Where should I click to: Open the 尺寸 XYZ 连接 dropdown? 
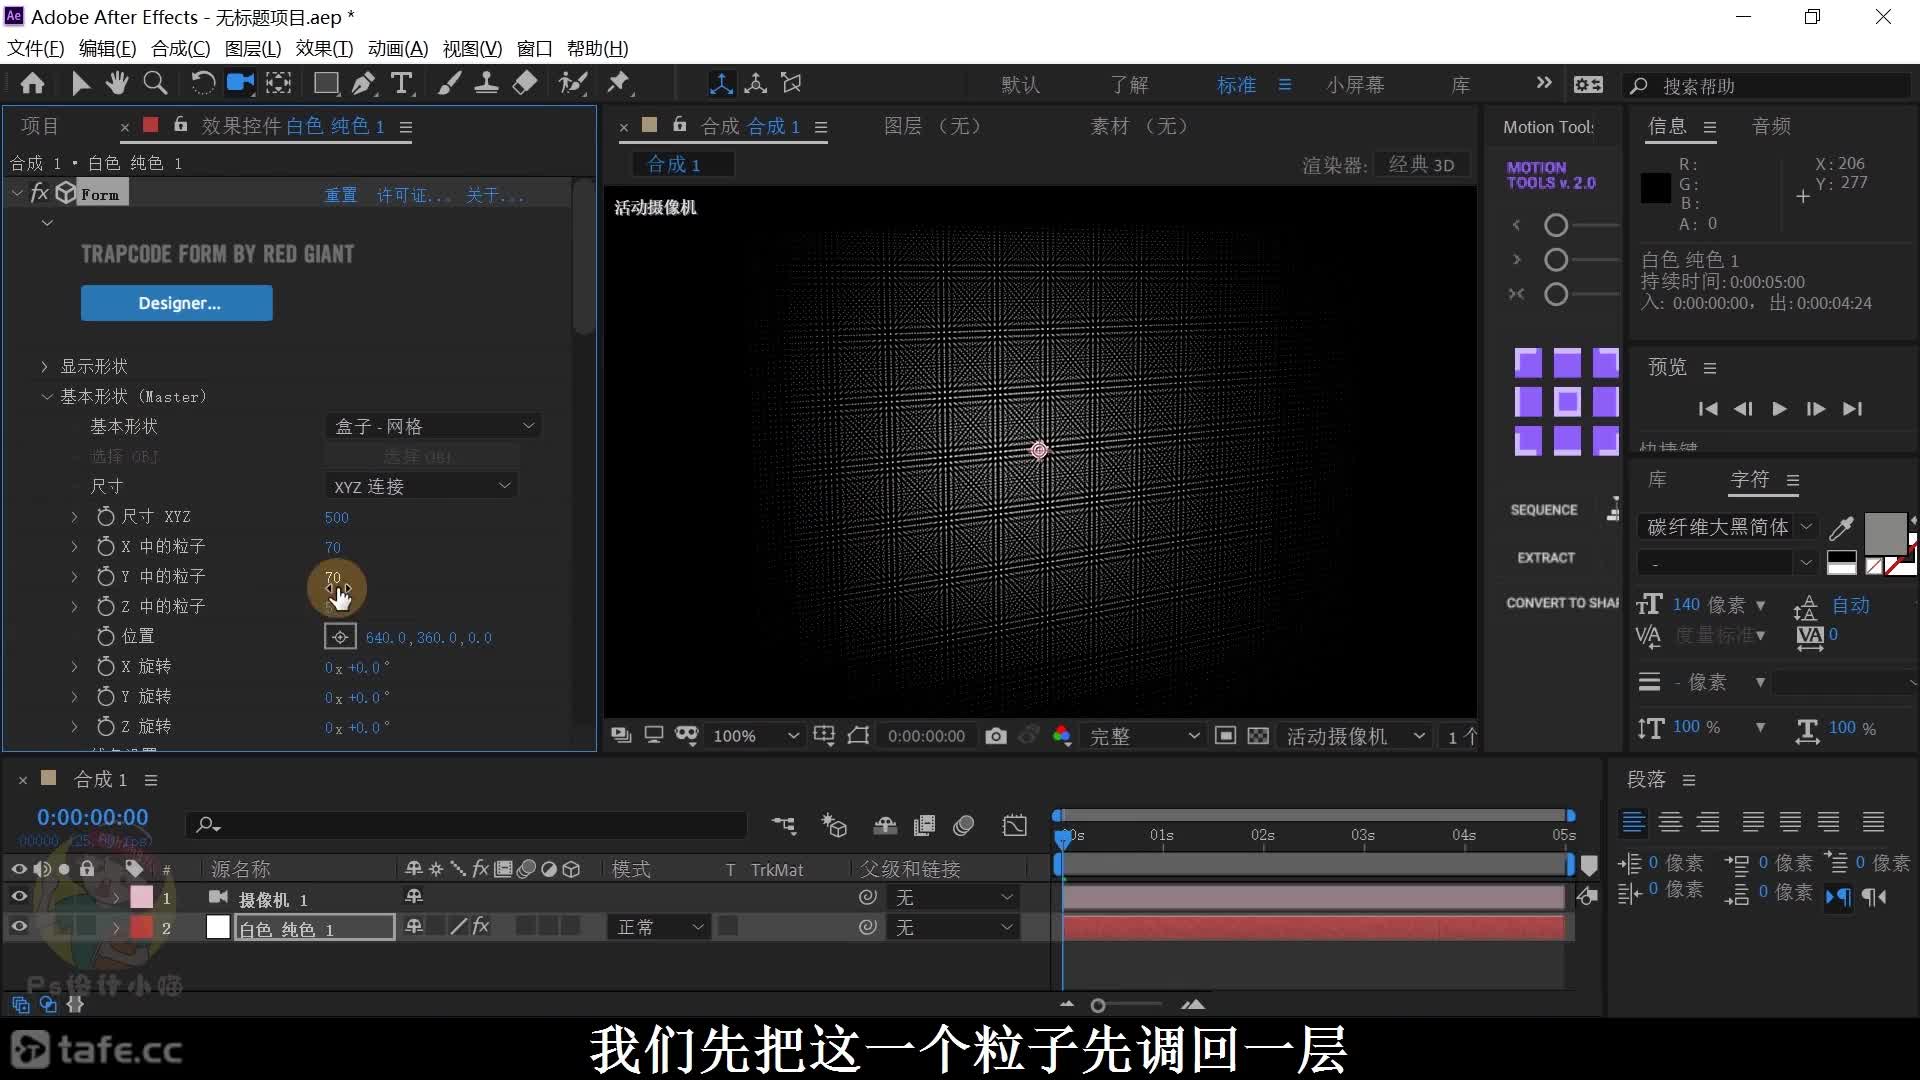pyautogui.click(x=421, y=486)
